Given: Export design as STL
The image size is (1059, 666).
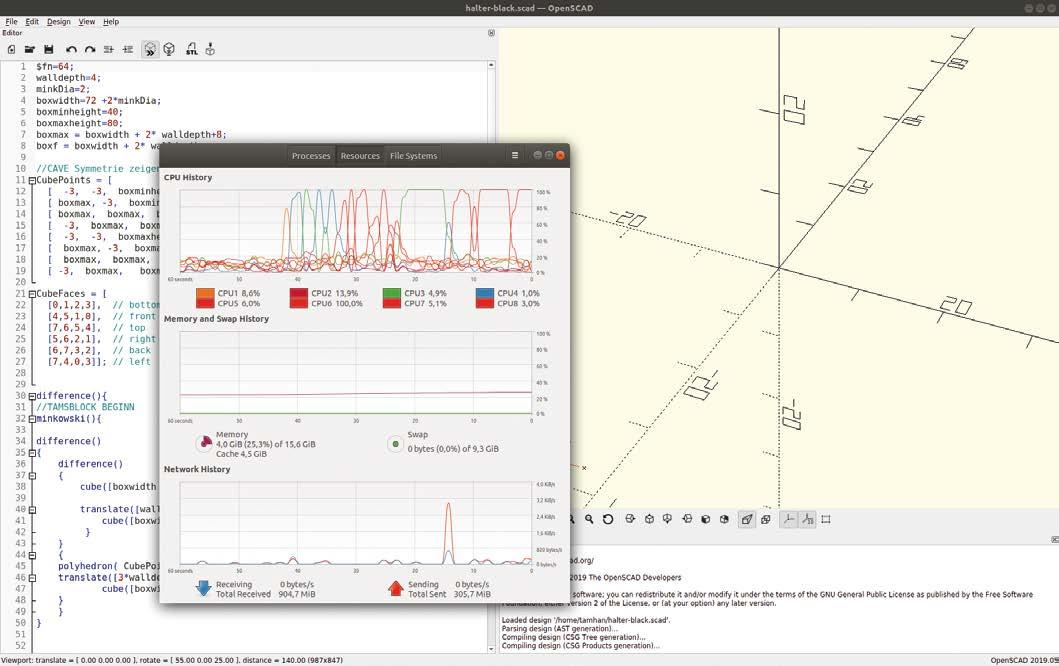Looking at the screenshot, I should point(192,49).
